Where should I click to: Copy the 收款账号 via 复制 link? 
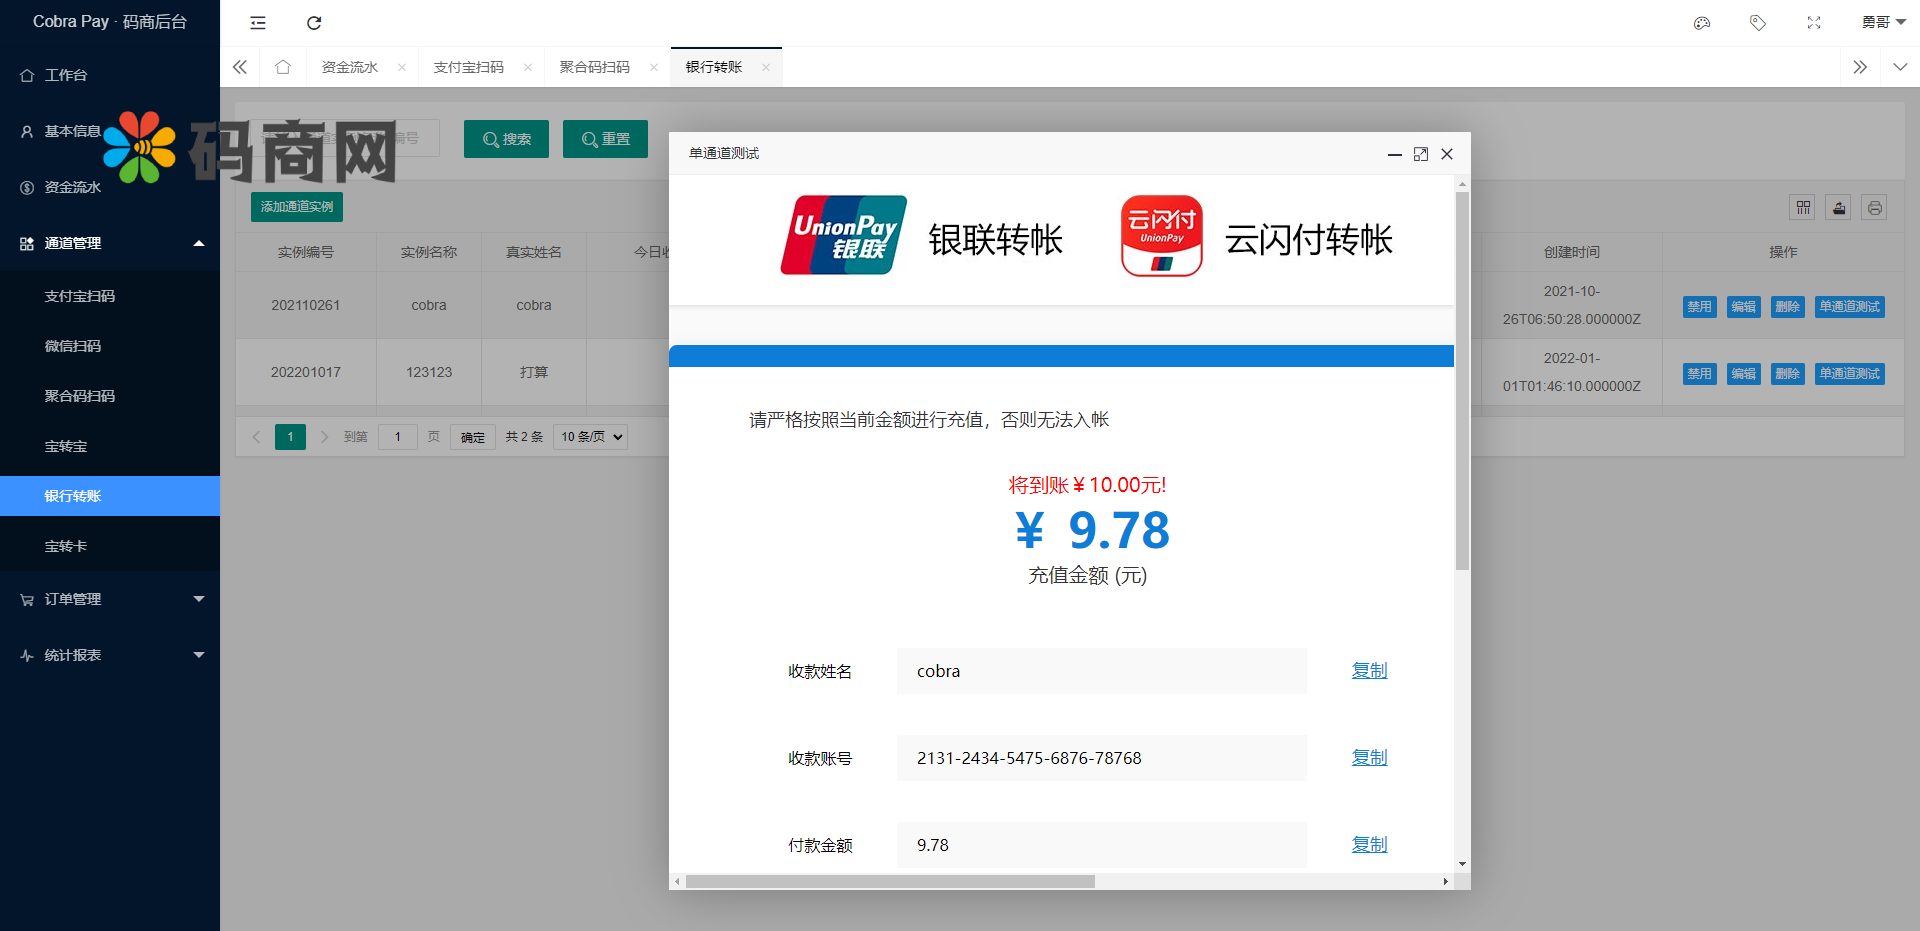point(1369,758)
